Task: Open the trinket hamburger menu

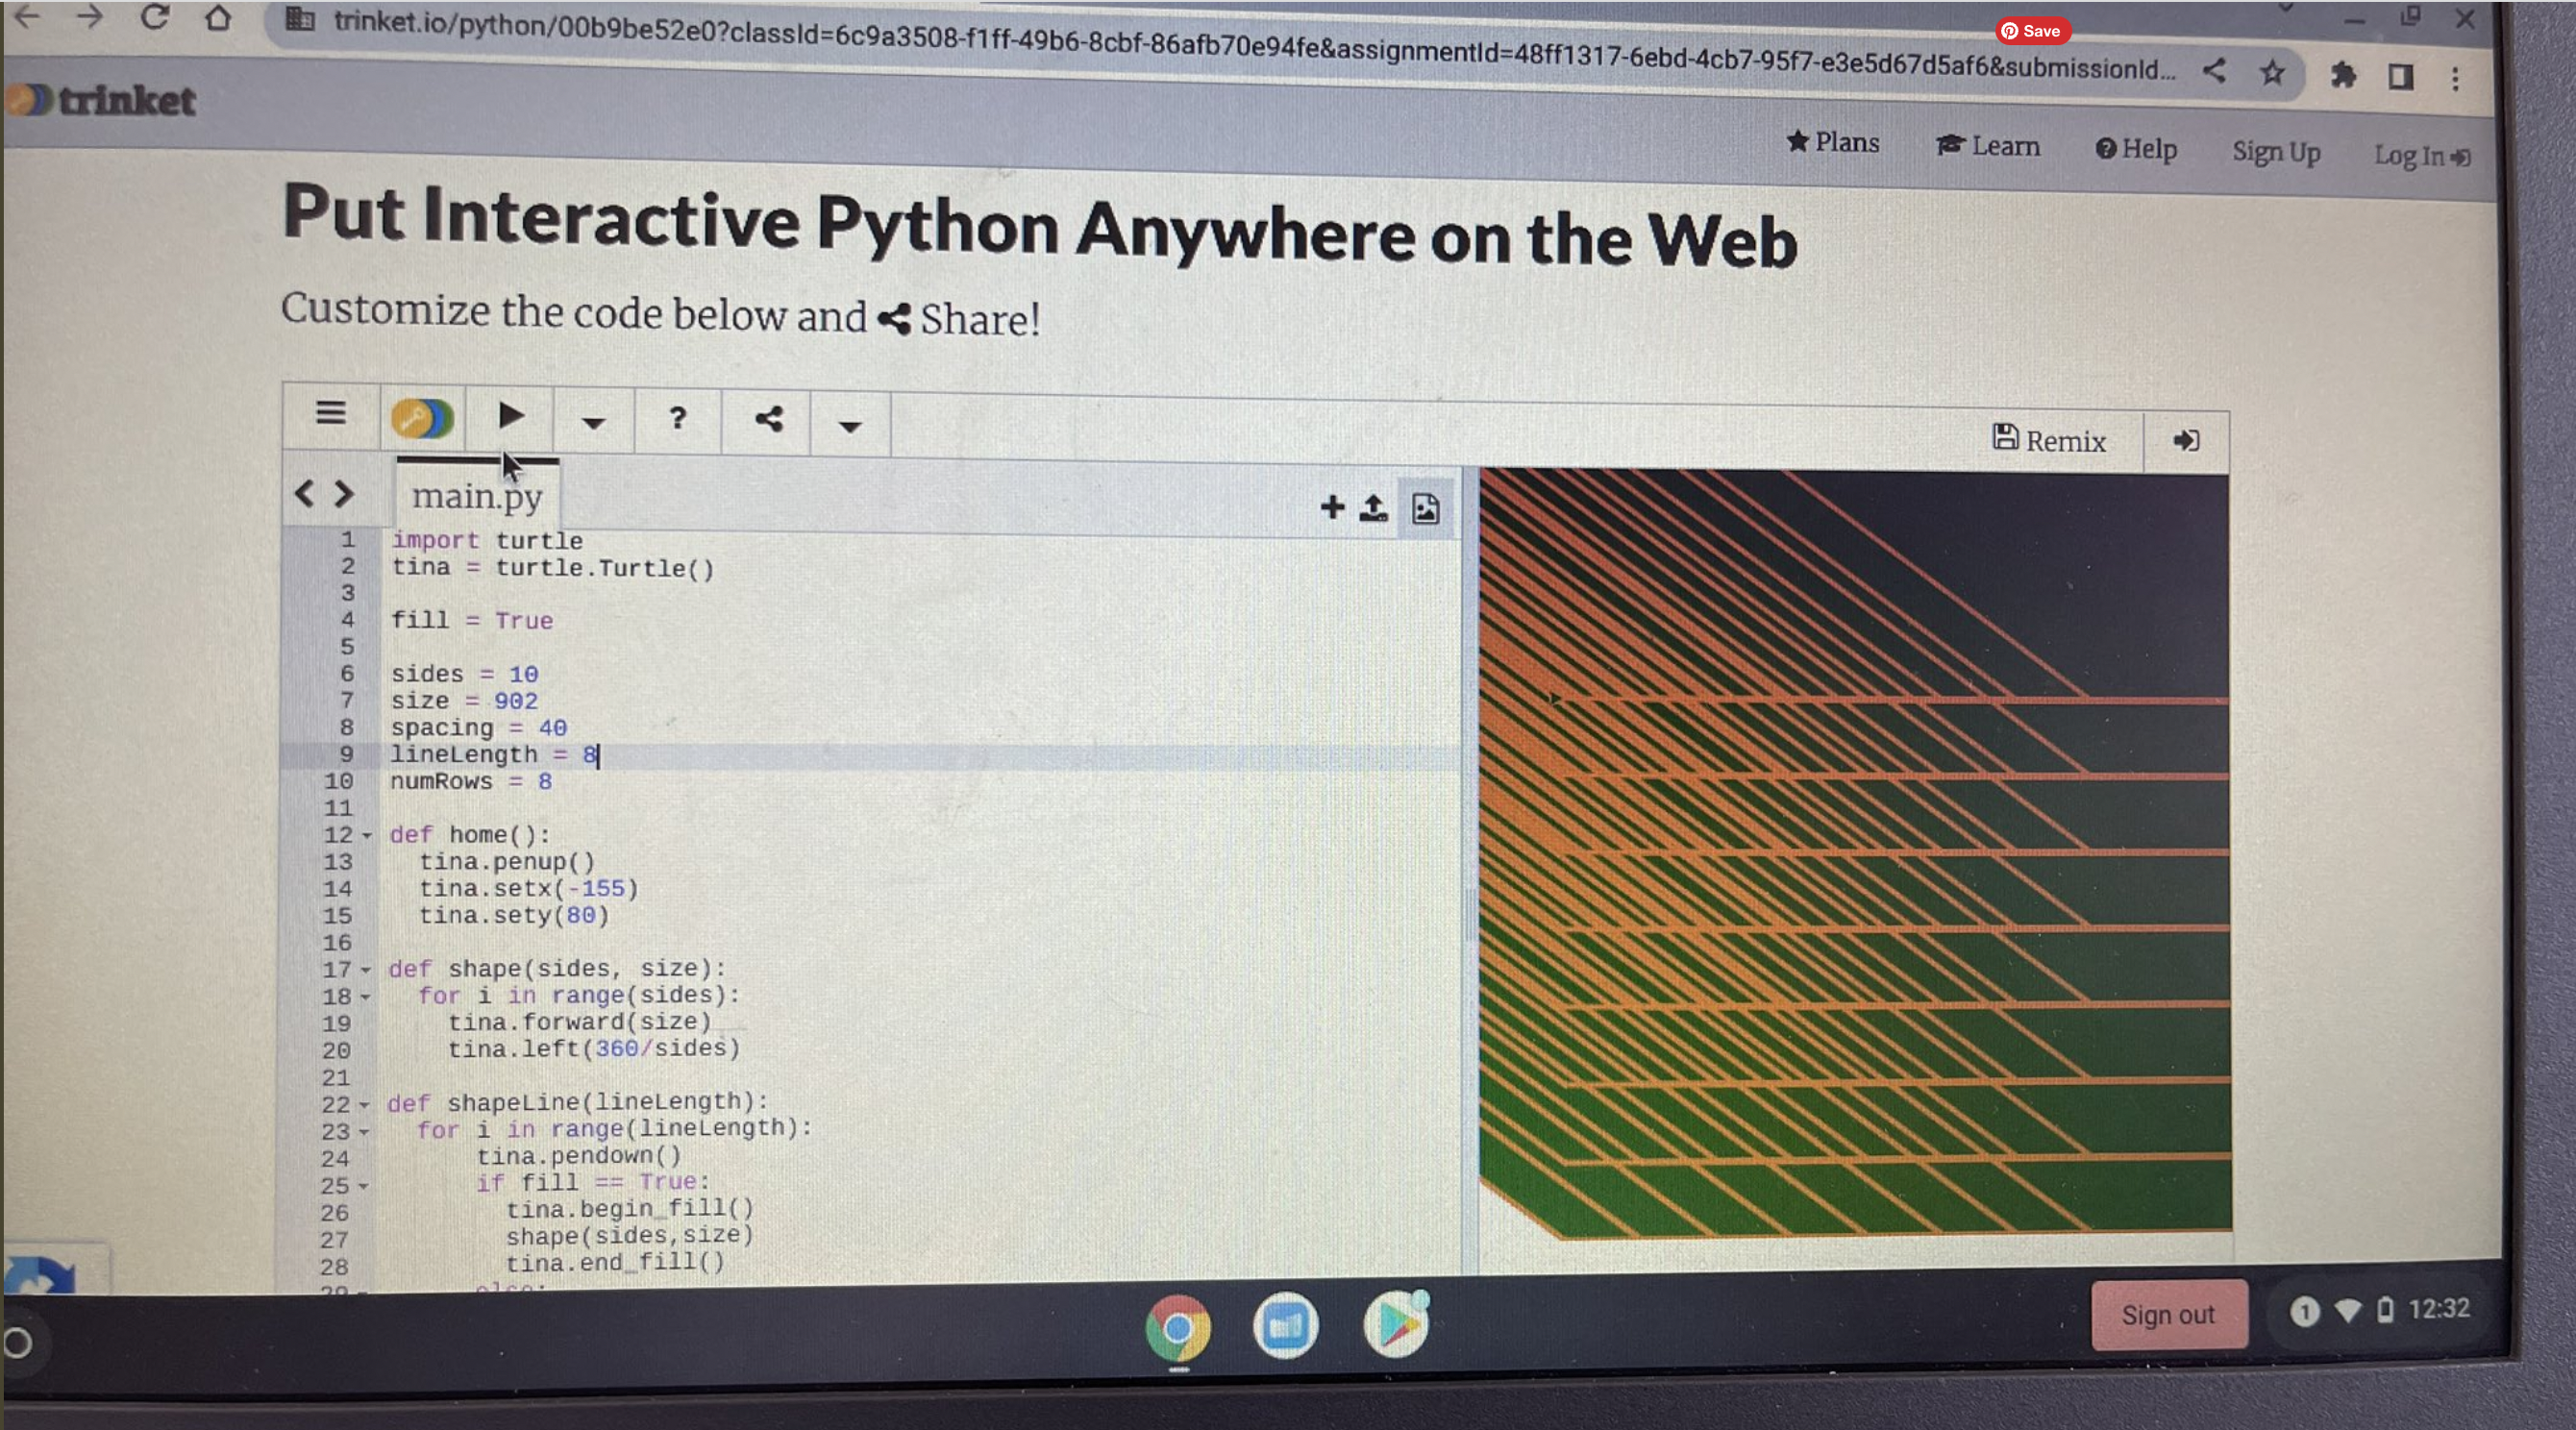Action: pos(331,413)
